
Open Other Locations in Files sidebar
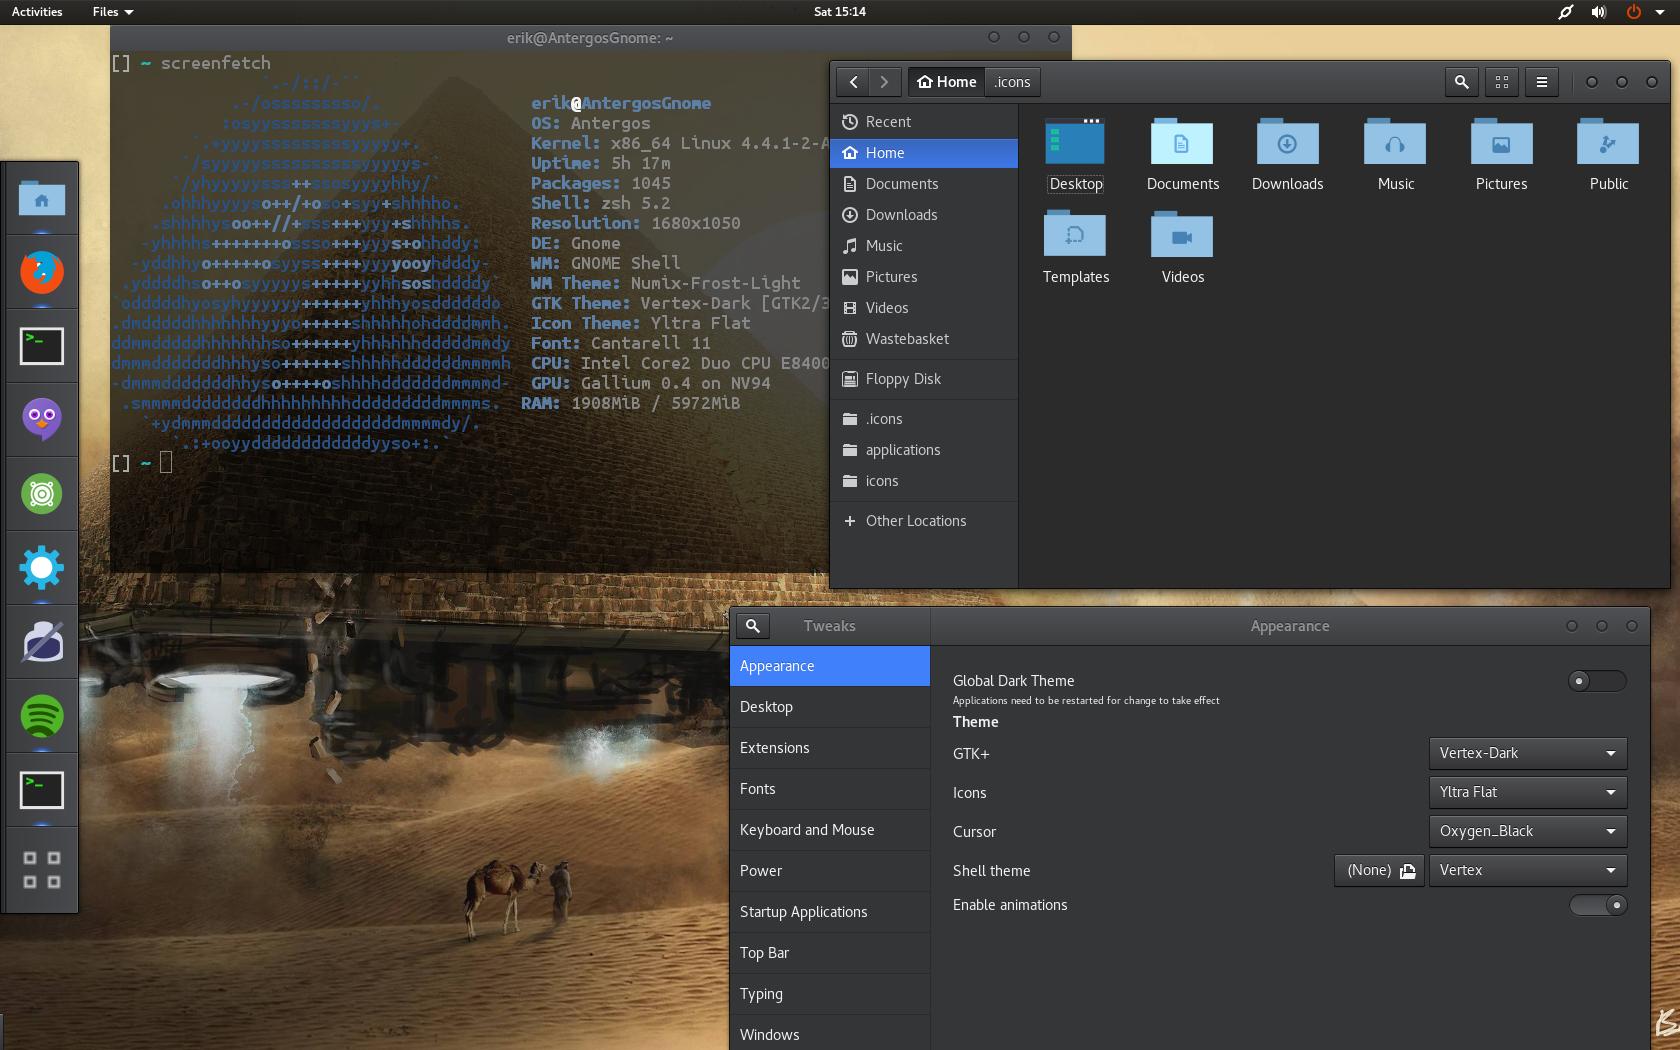924,521
